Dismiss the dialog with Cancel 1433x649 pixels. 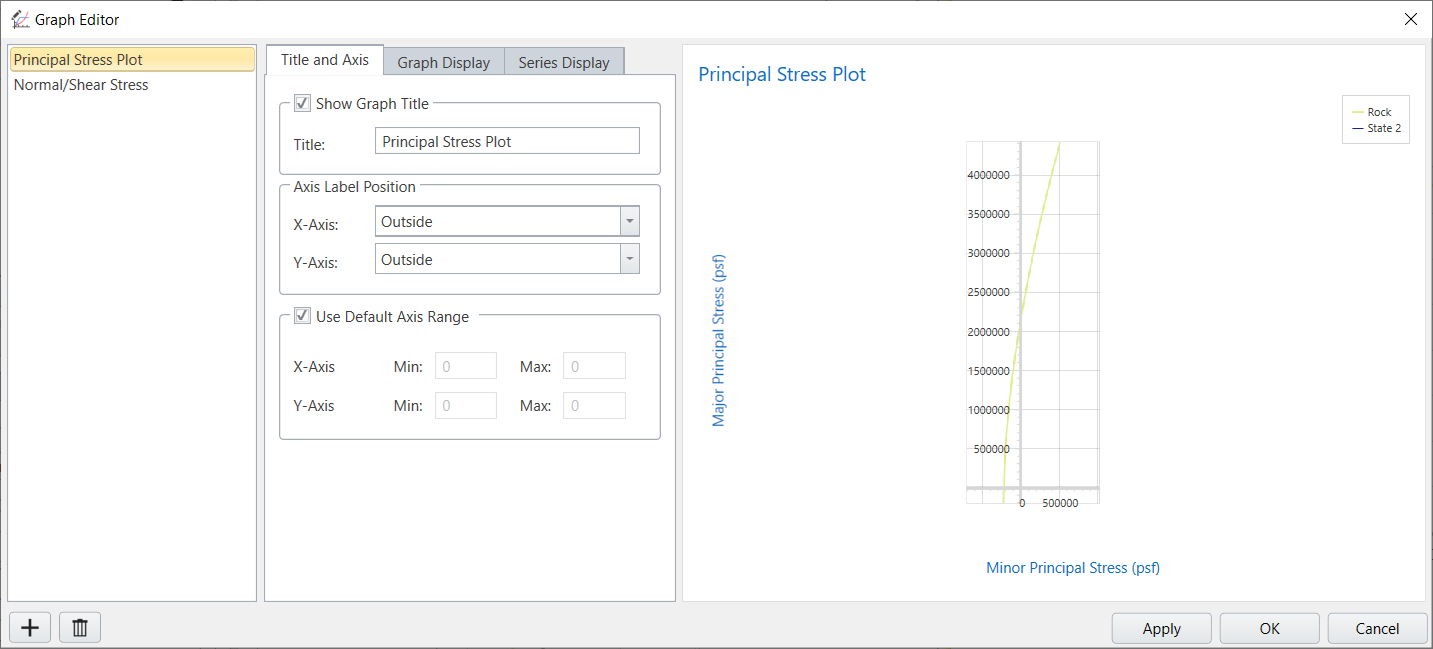(1377, 628)
